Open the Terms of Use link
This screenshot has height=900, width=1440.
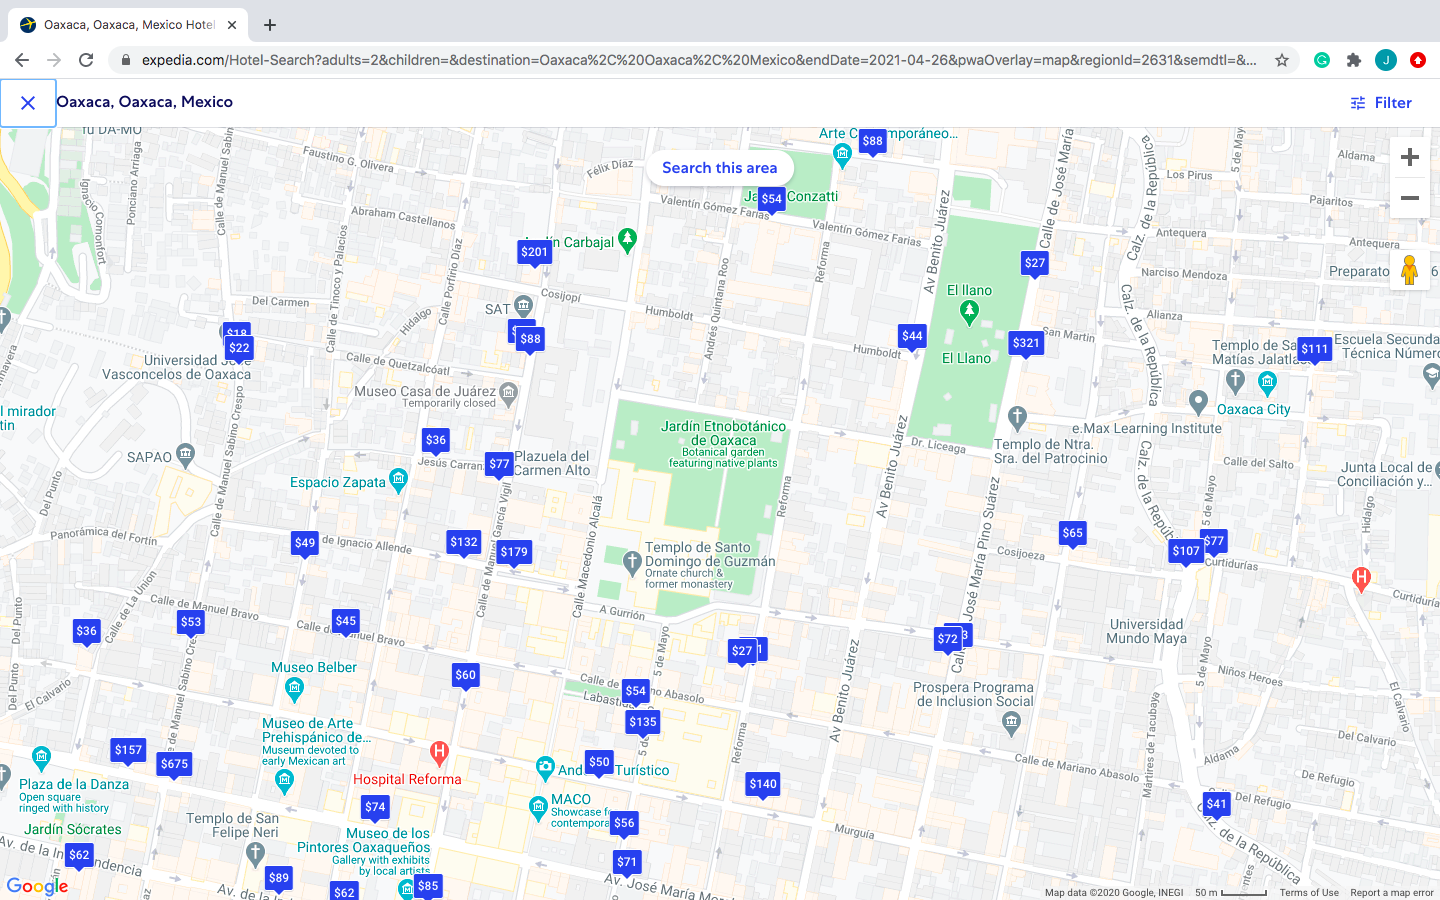tap(1309, 893)
